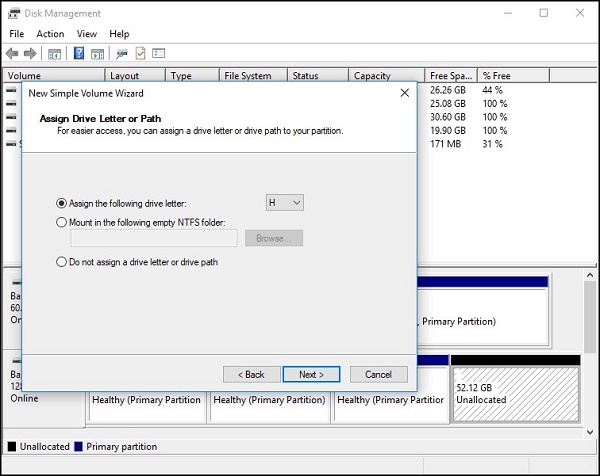Click the black Unallocated legend swatch
600x476 pixels.
pyautogui.click(x=12, y=447)
